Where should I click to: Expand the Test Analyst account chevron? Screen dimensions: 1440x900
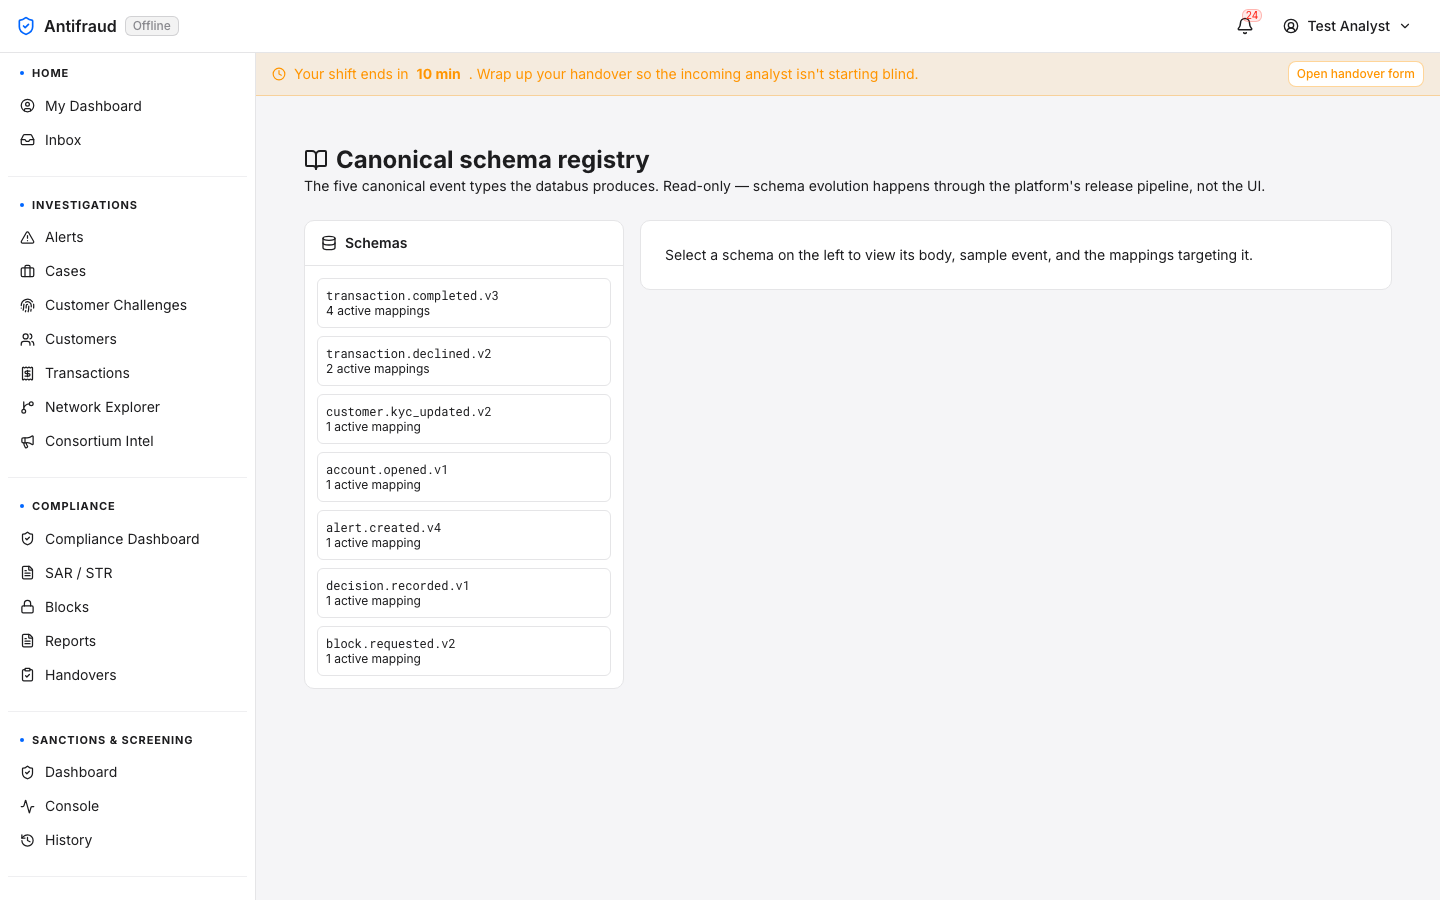[x=1405, y=26]
